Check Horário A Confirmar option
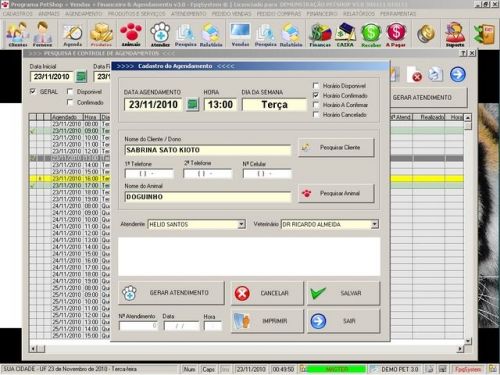Viewport: 500px width, 375px height. (316, 105)
